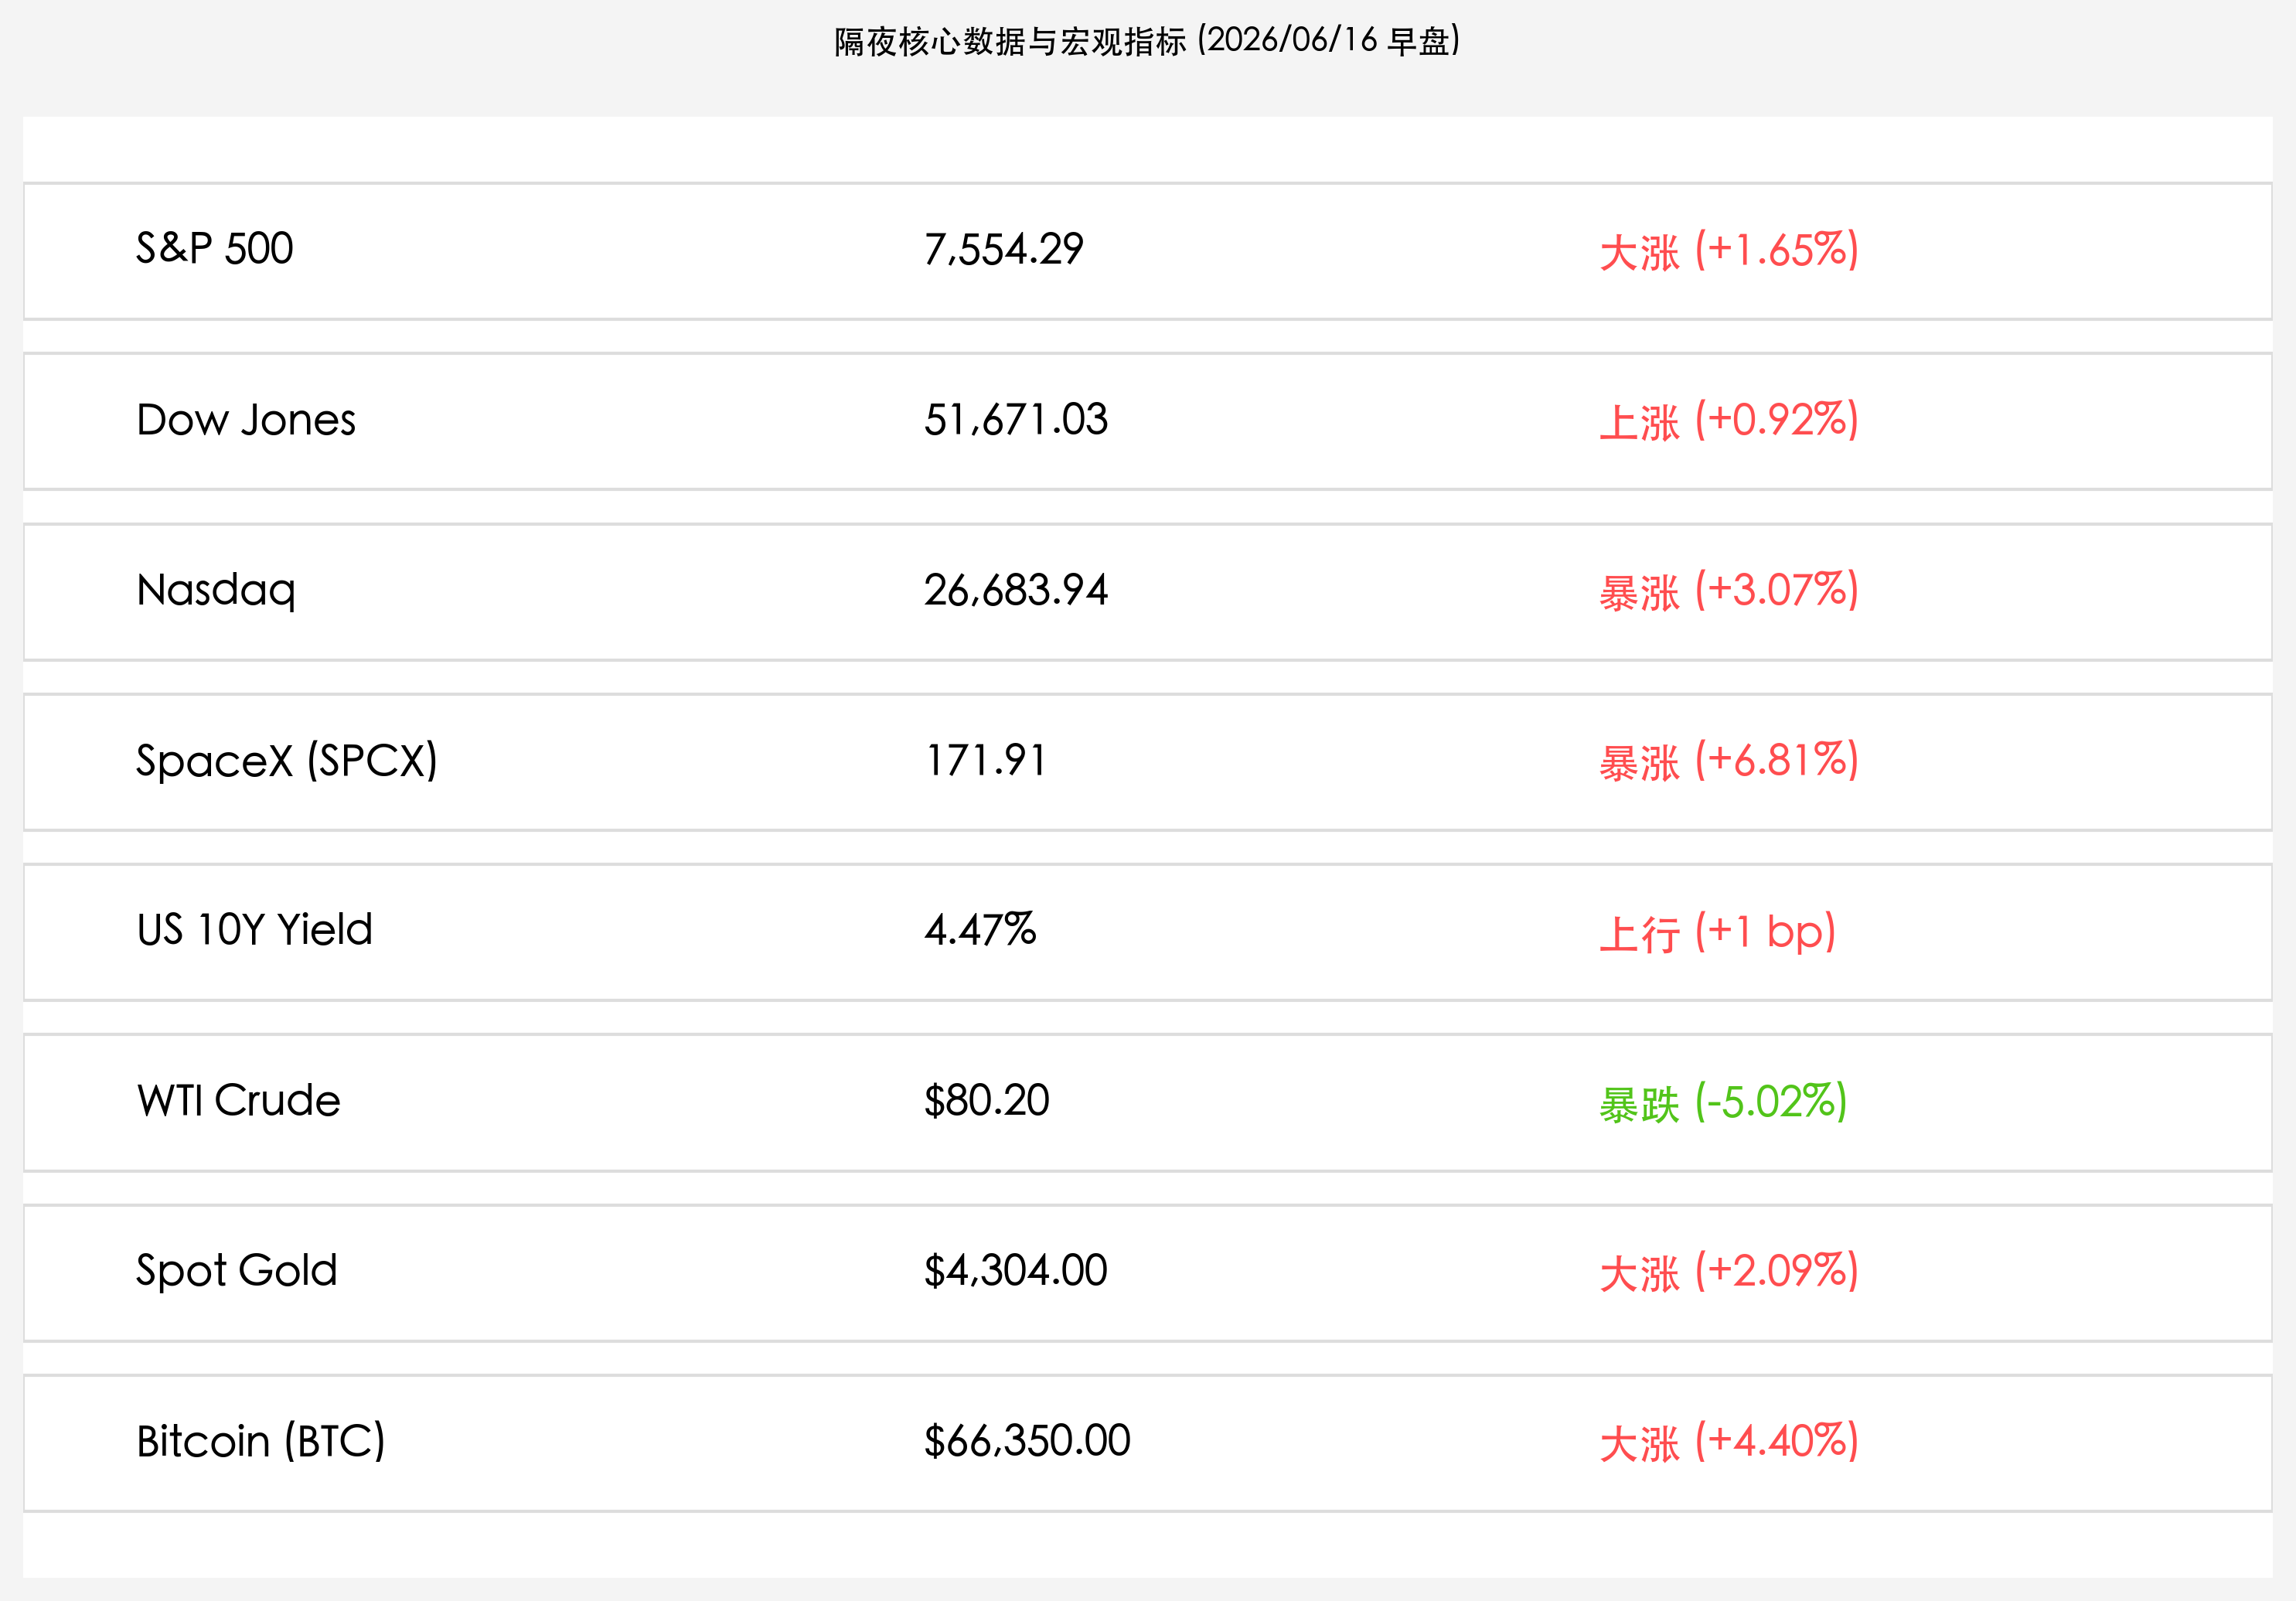Click the Bitcoin (BTC) row label
2296x1601 pixels.
(261, 1442)
